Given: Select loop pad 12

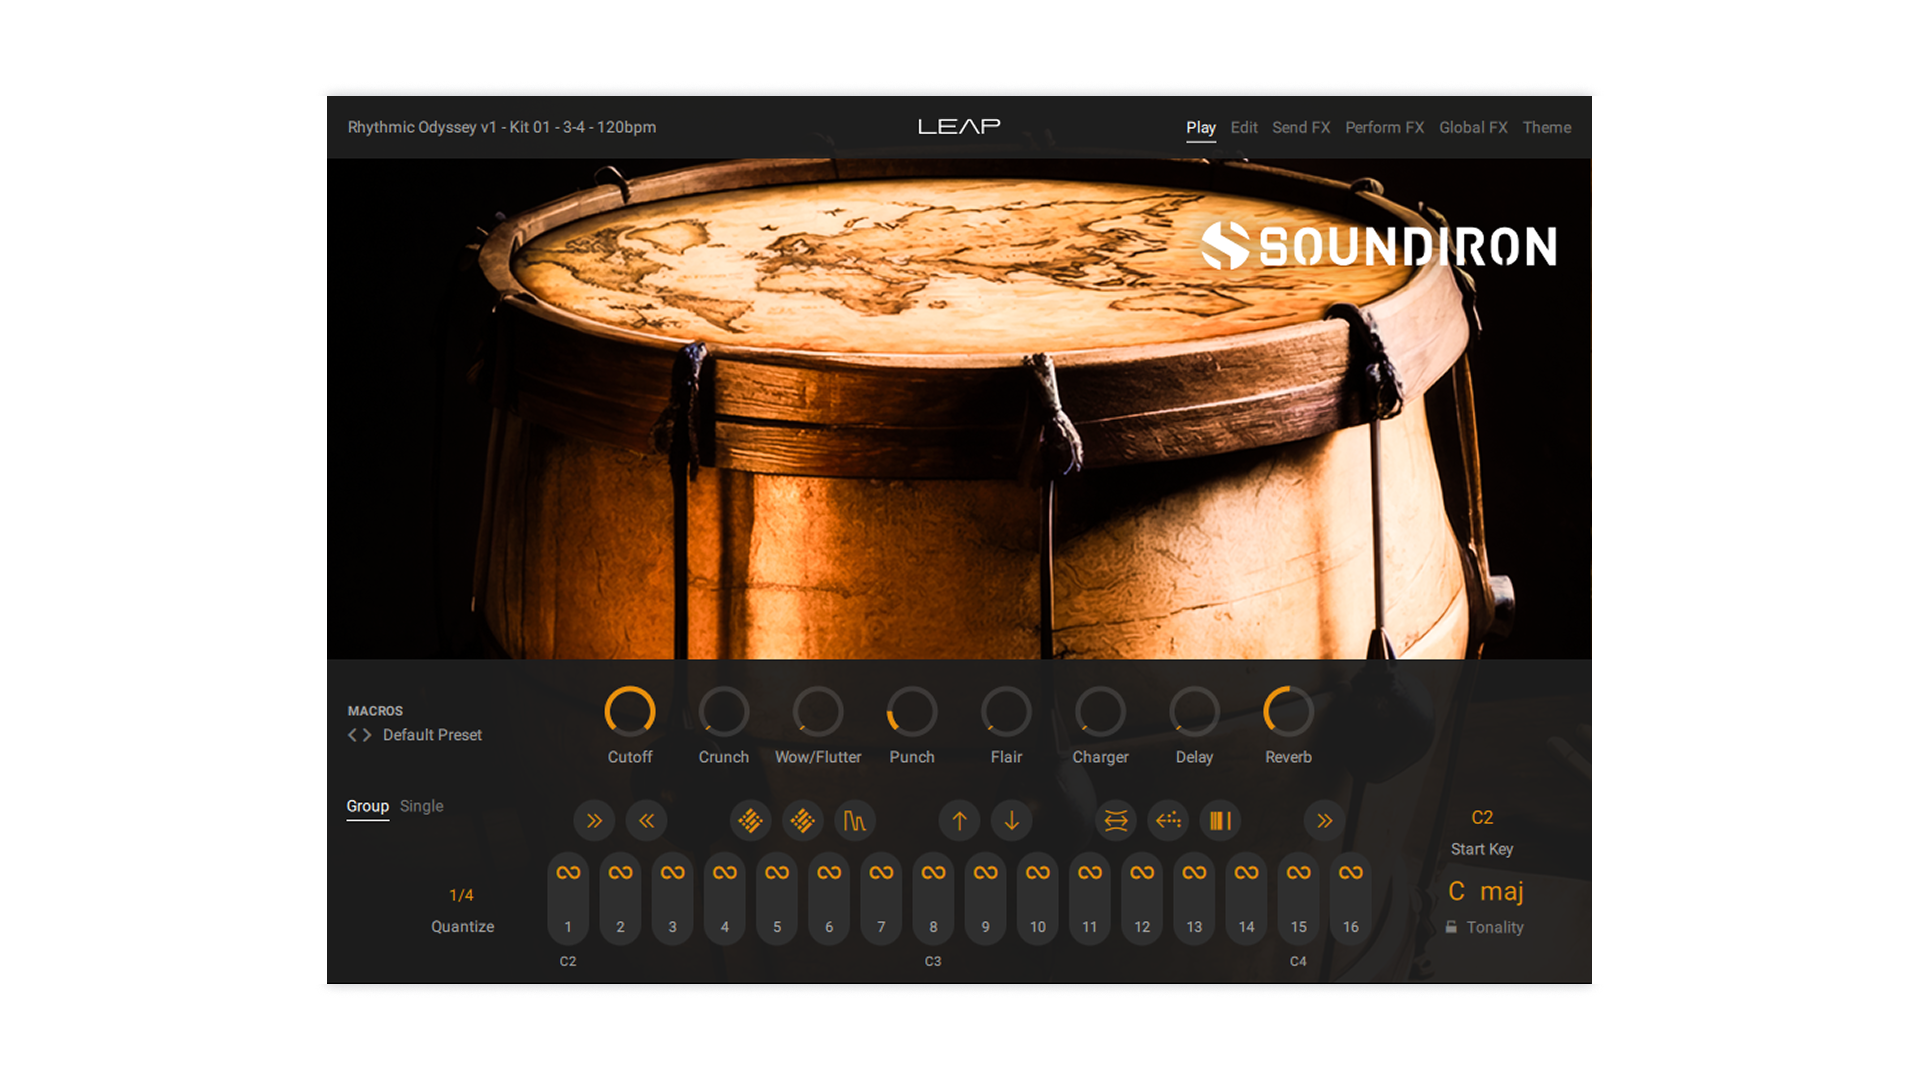Looking at the screenshot, I should tap(1142, 899).
